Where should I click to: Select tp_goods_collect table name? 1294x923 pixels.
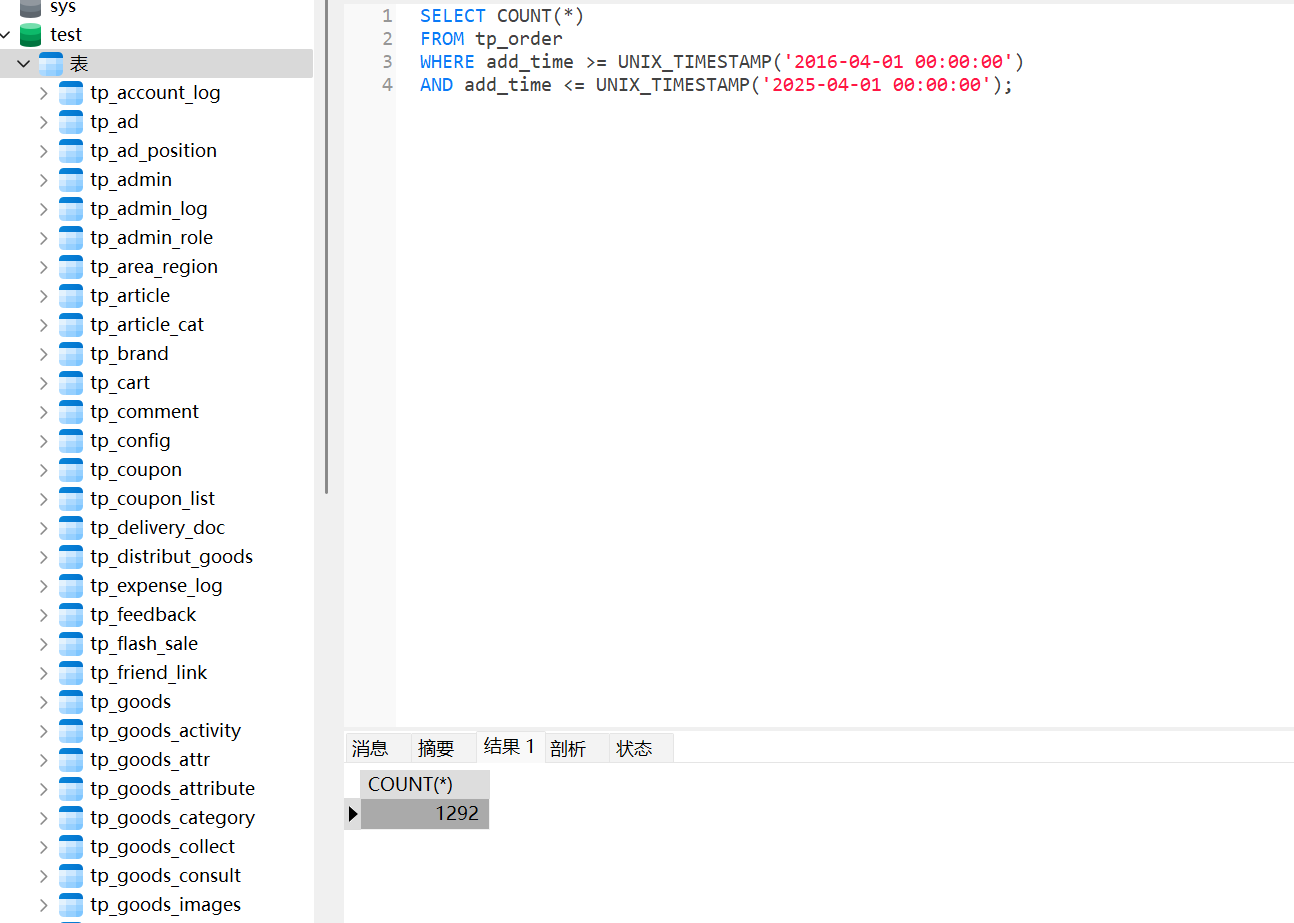(162, 847)
